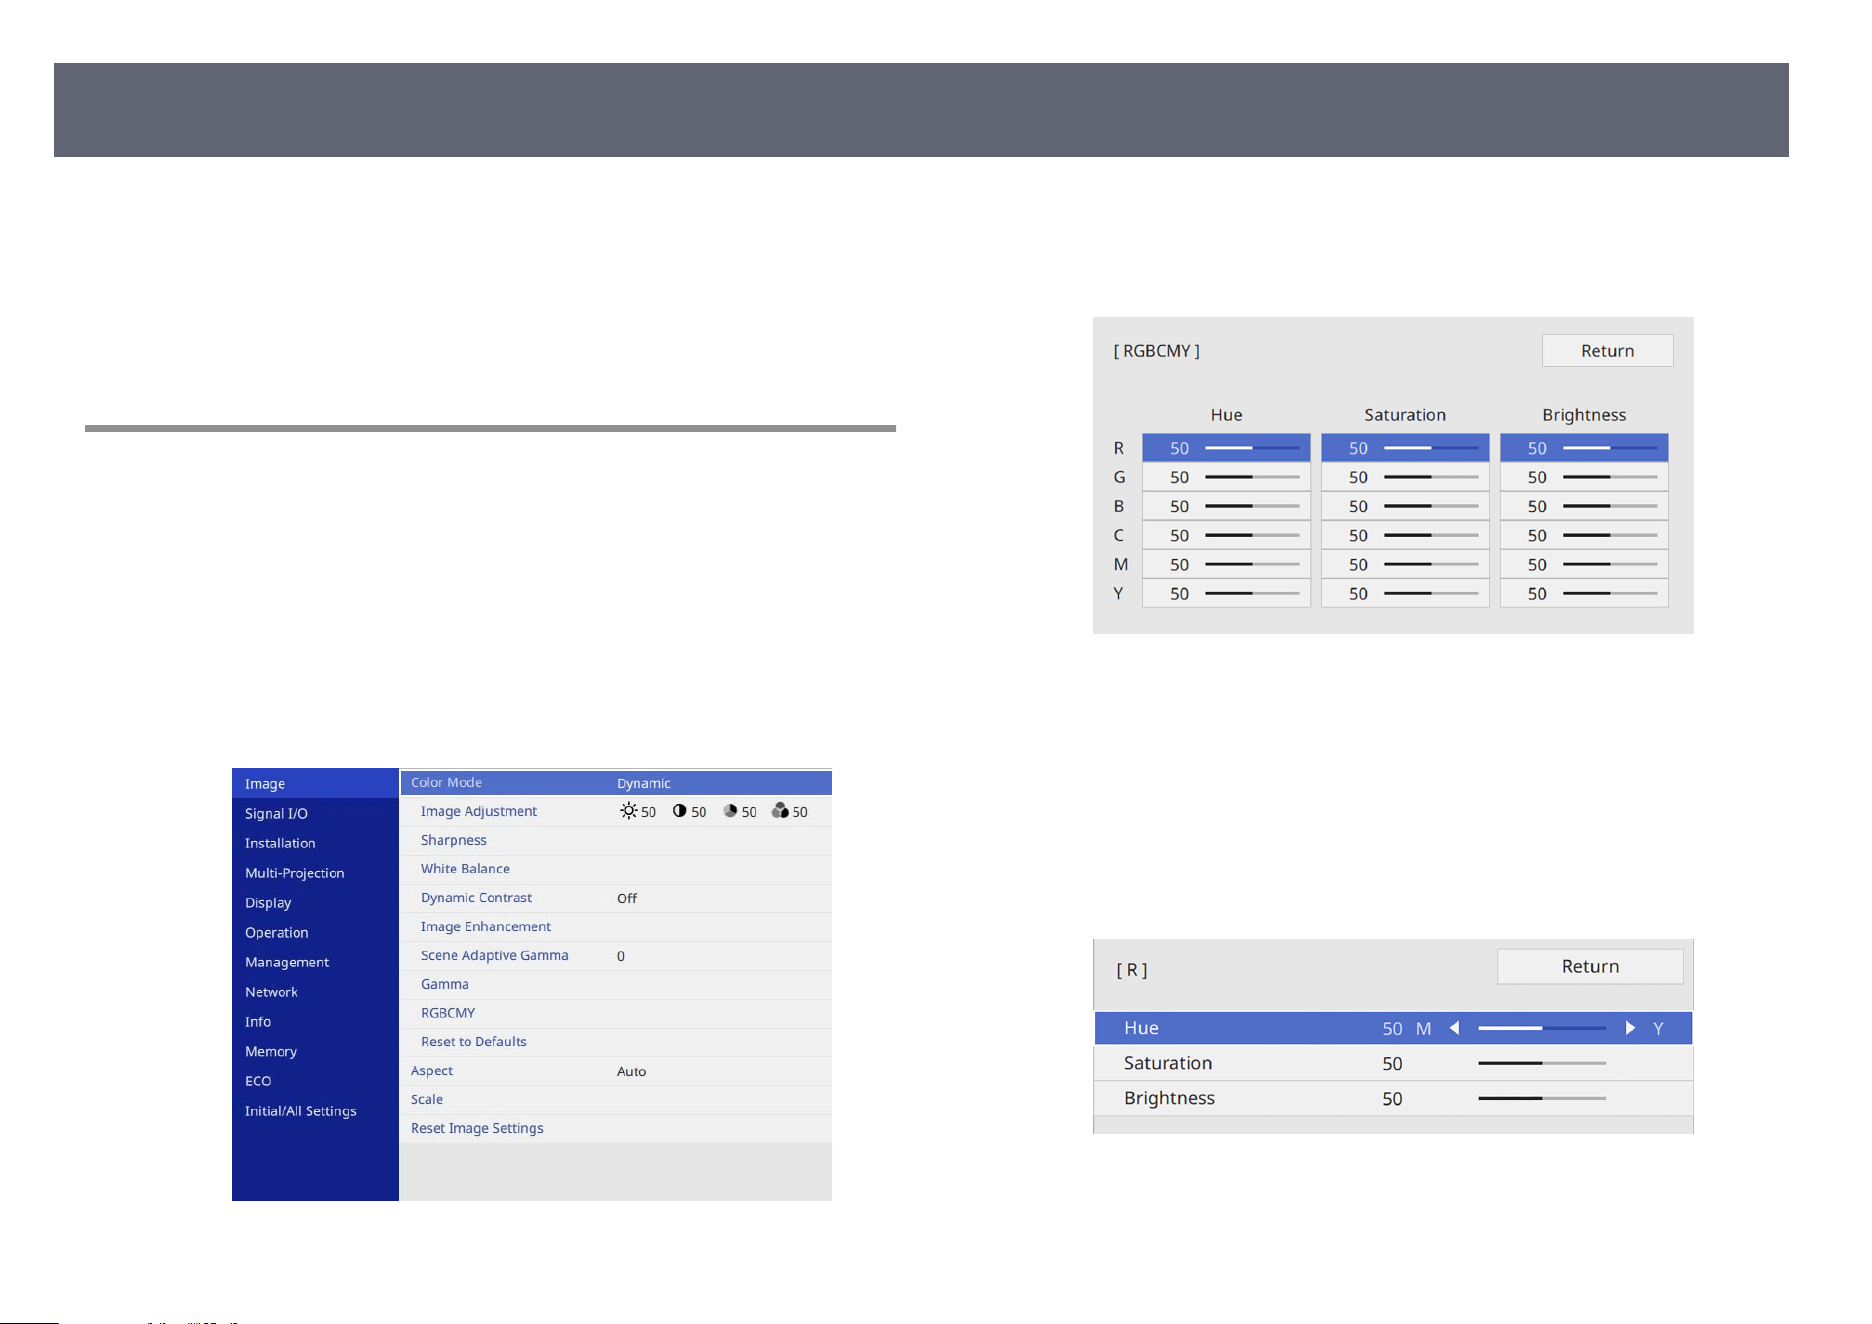Select the C Saturation slider cell
The width and height of the screenshot is (1872, 1324).
tap(1405, 535)
